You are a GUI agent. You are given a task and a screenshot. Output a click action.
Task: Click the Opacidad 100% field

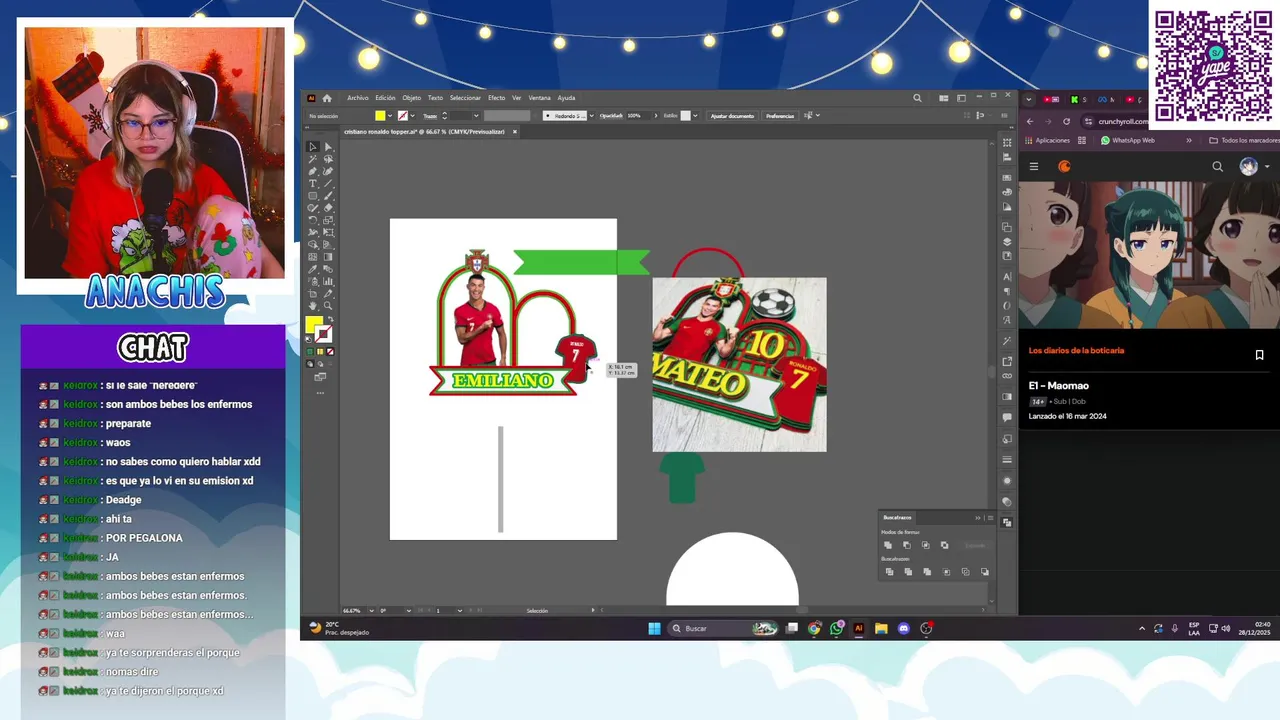click(640, 115)
